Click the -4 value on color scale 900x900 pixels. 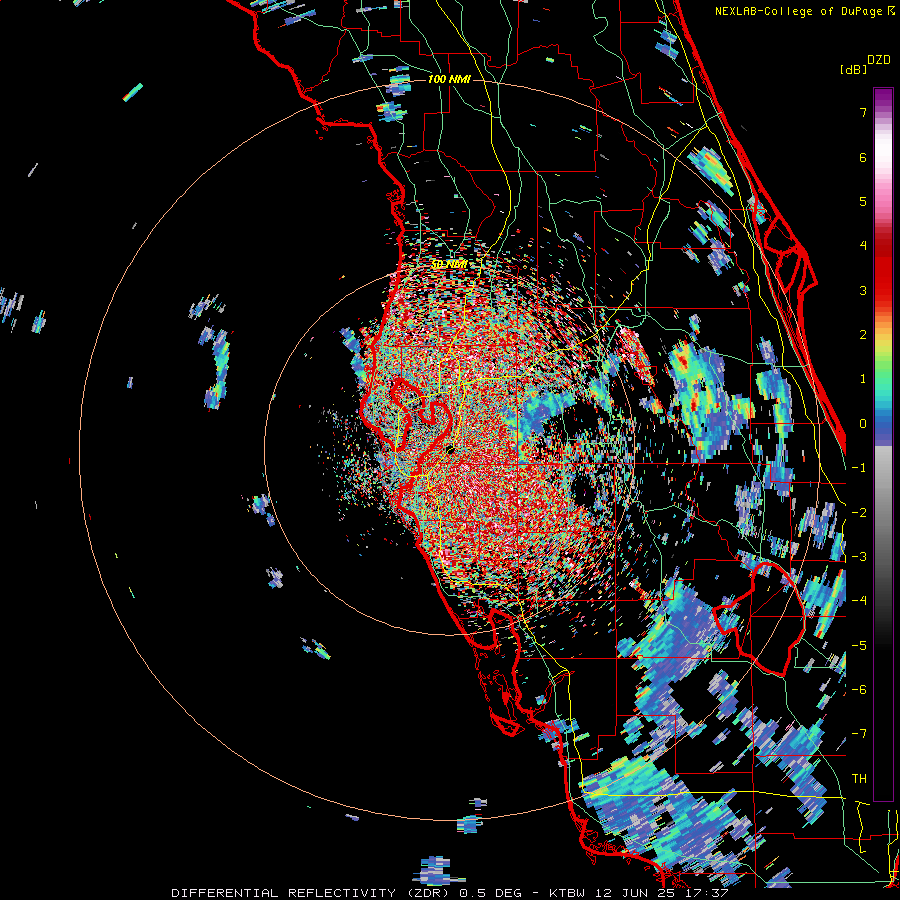(x=859, y=601)
